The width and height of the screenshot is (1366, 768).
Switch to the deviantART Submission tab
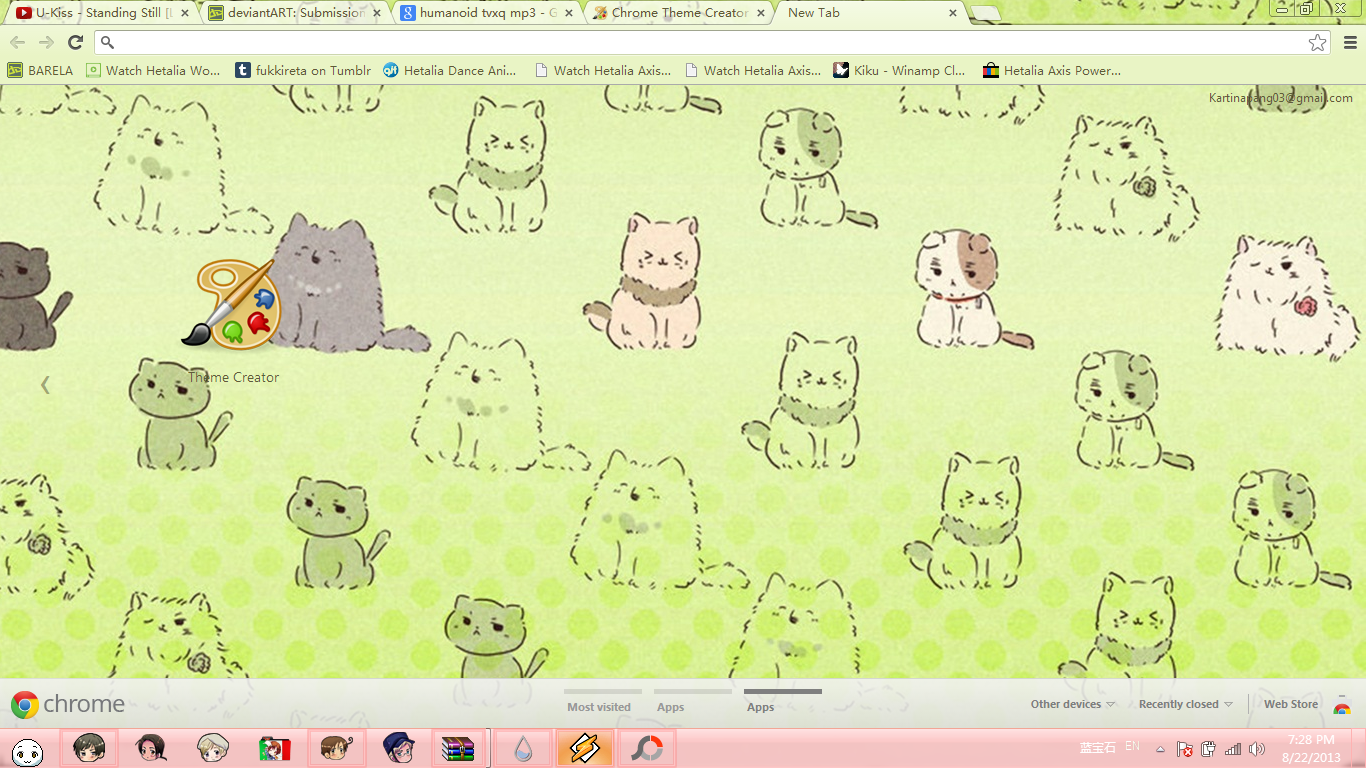(292, 13)
